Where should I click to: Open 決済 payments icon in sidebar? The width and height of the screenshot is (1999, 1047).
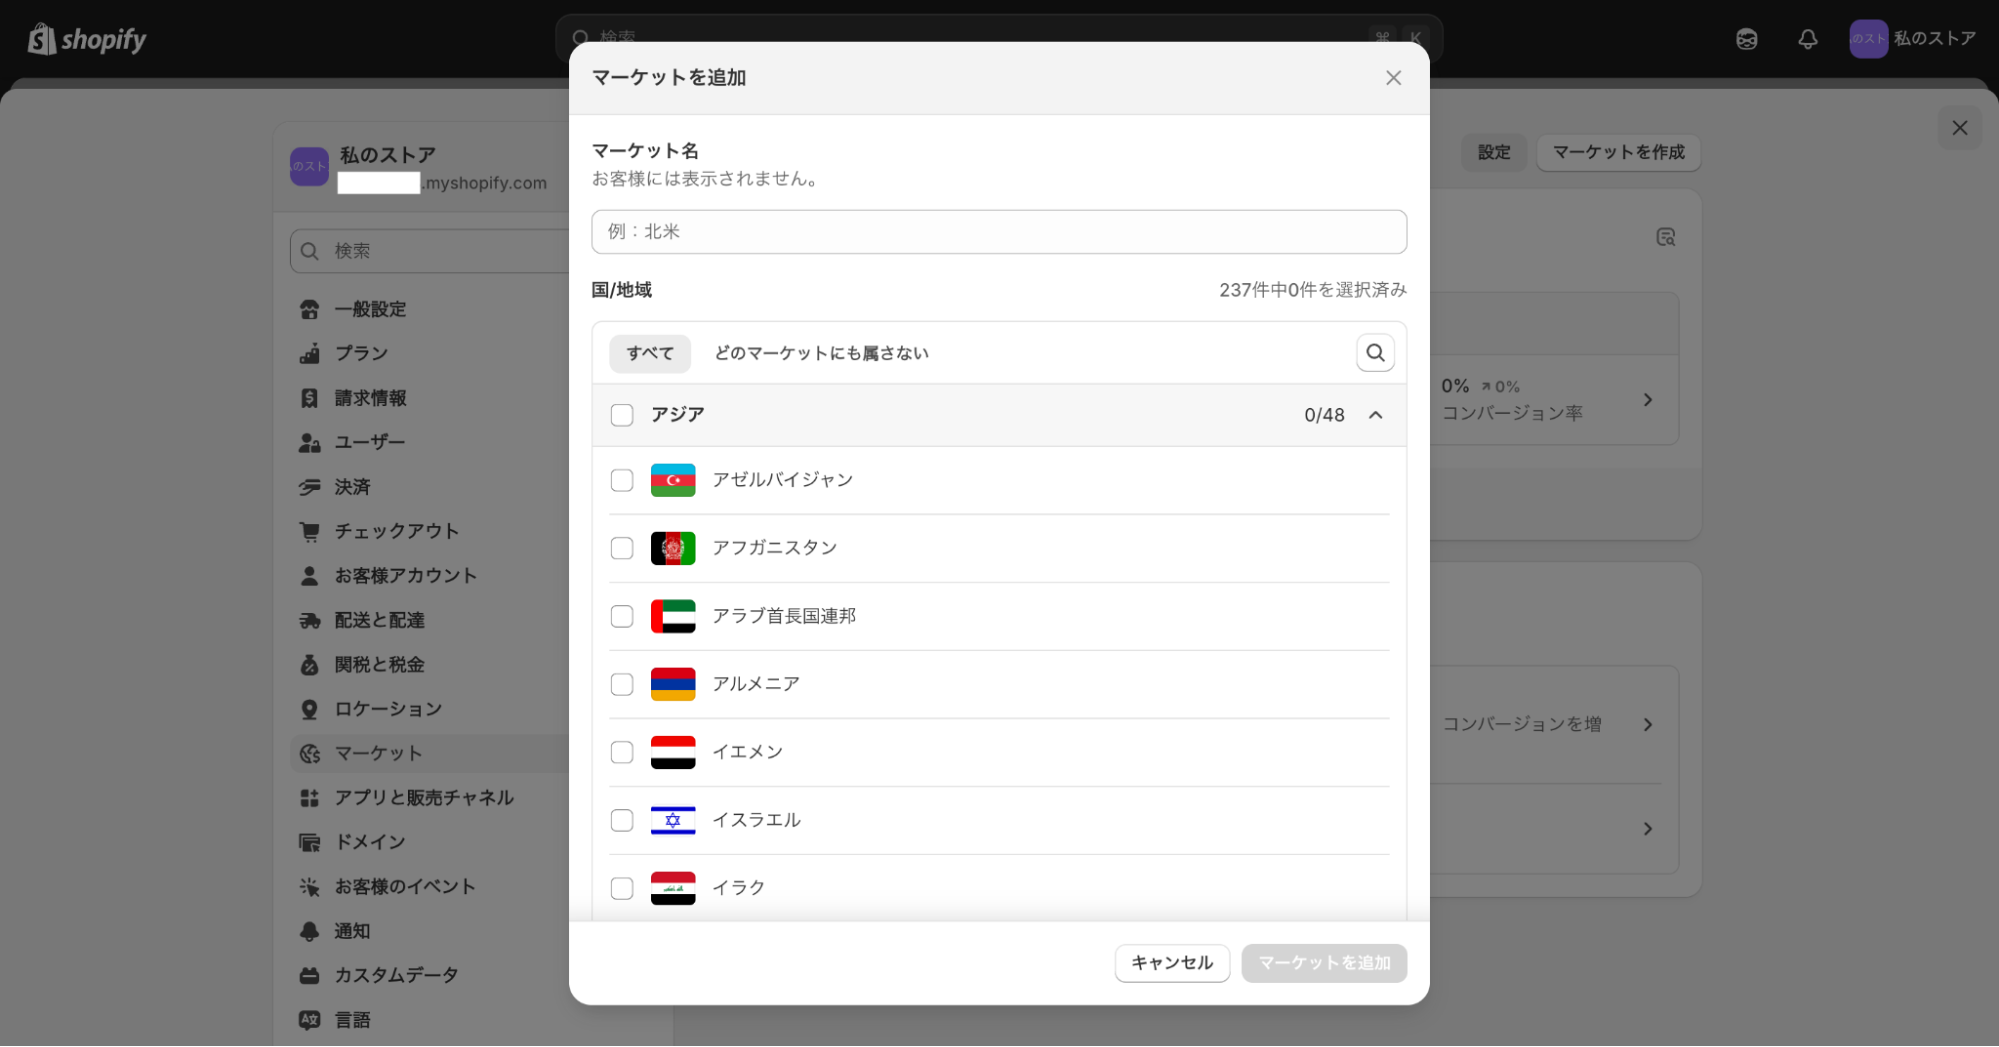click(x=310, y=487)
